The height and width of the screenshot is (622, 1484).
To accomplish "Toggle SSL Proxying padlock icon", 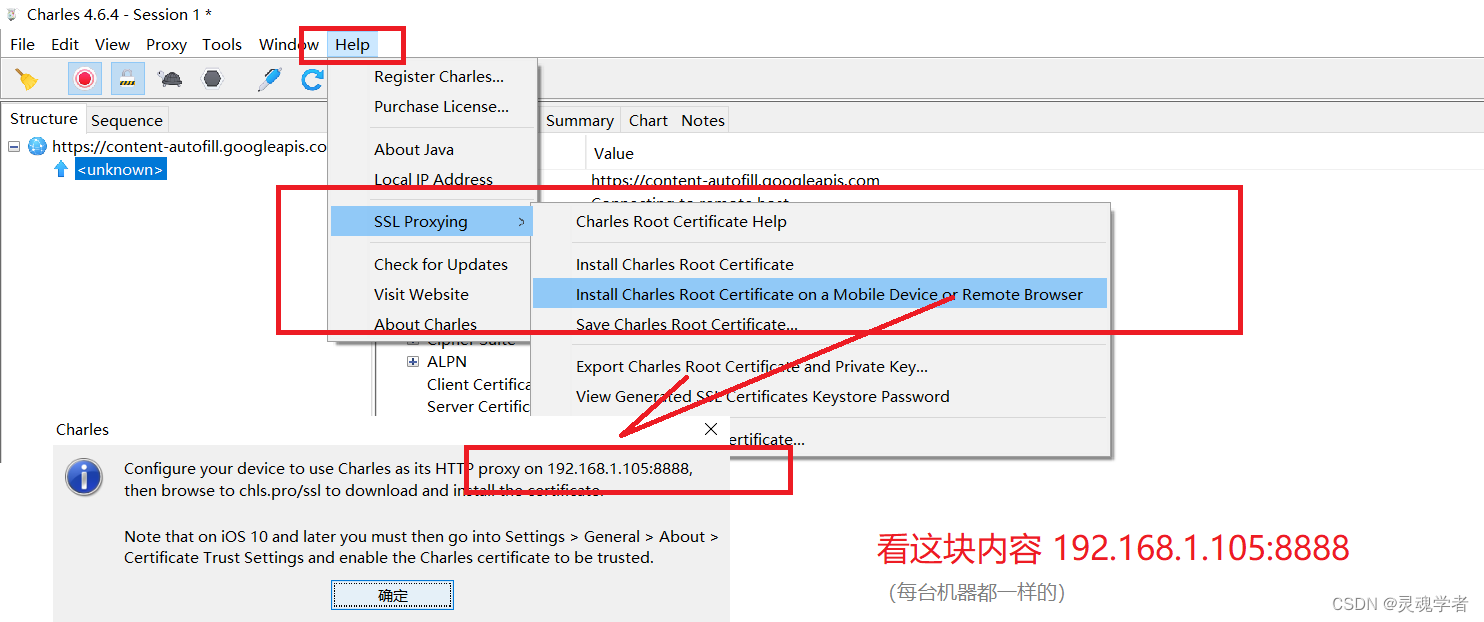I will click(x=128, y=79).
